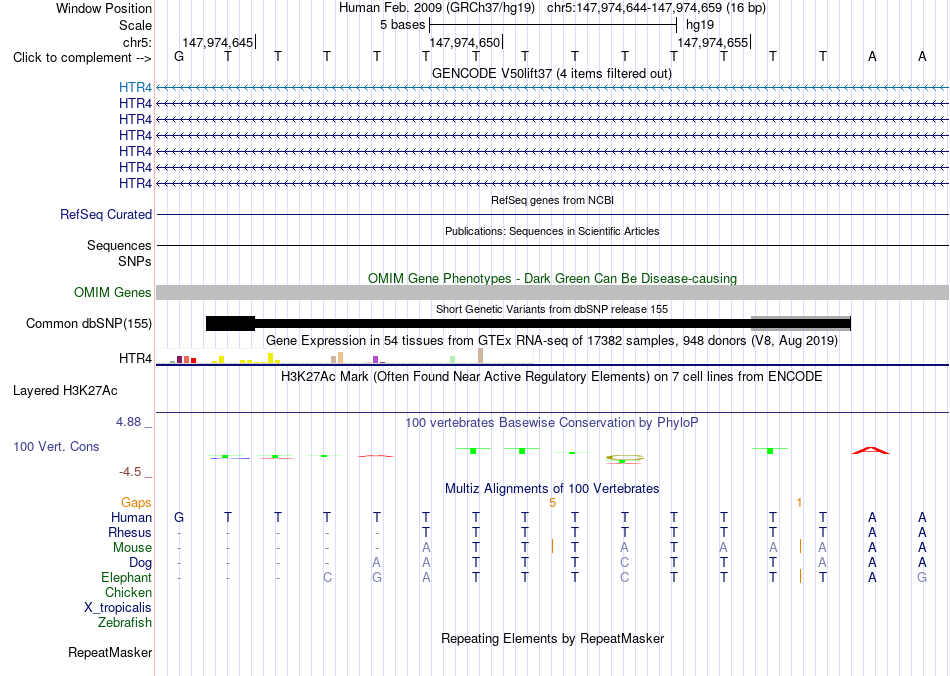Open the OMIM Gene Phenotypes track title
The height and width of the screenshot is (676, 950).
552,279
